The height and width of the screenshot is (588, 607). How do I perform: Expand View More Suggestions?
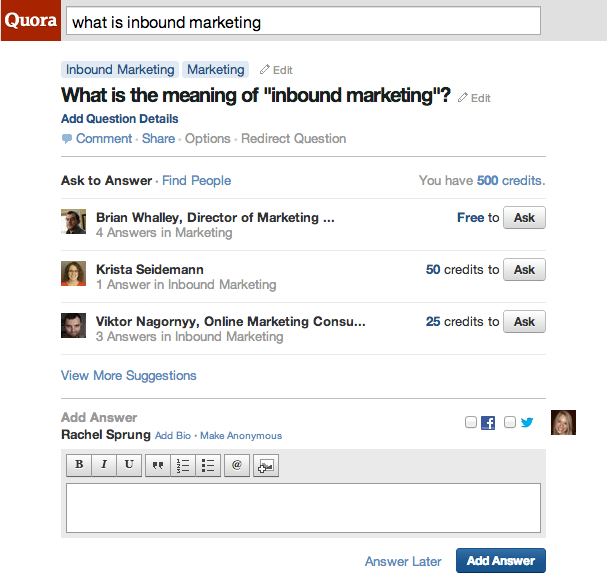coord(129,376)
